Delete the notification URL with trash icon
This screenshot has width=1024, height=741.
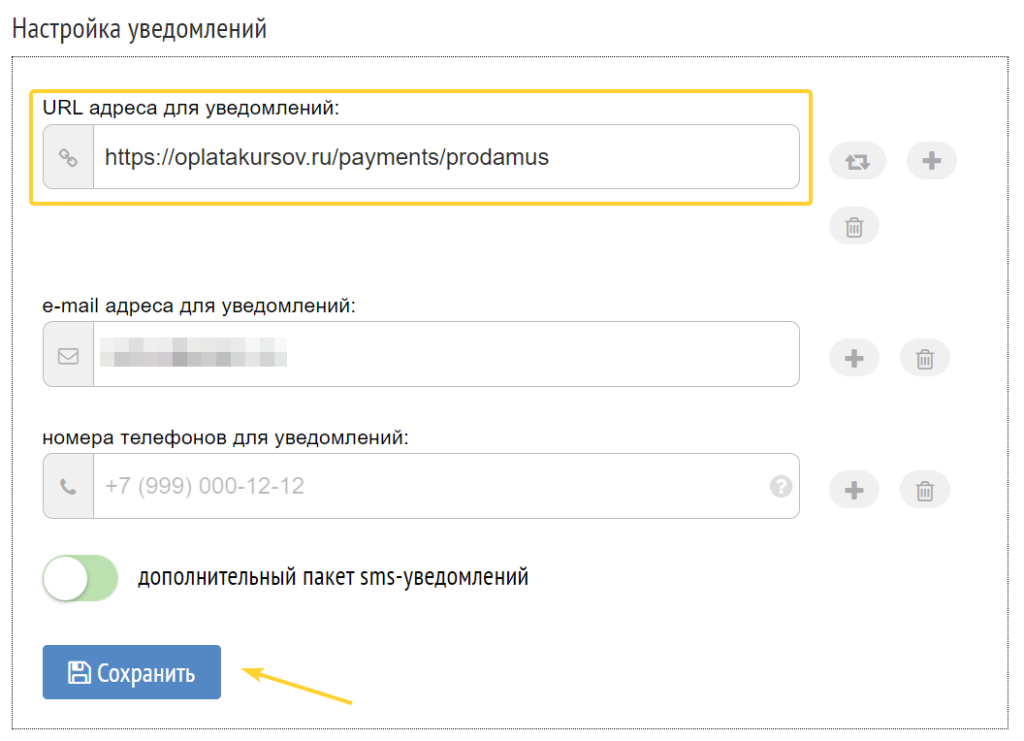point(854,227)
